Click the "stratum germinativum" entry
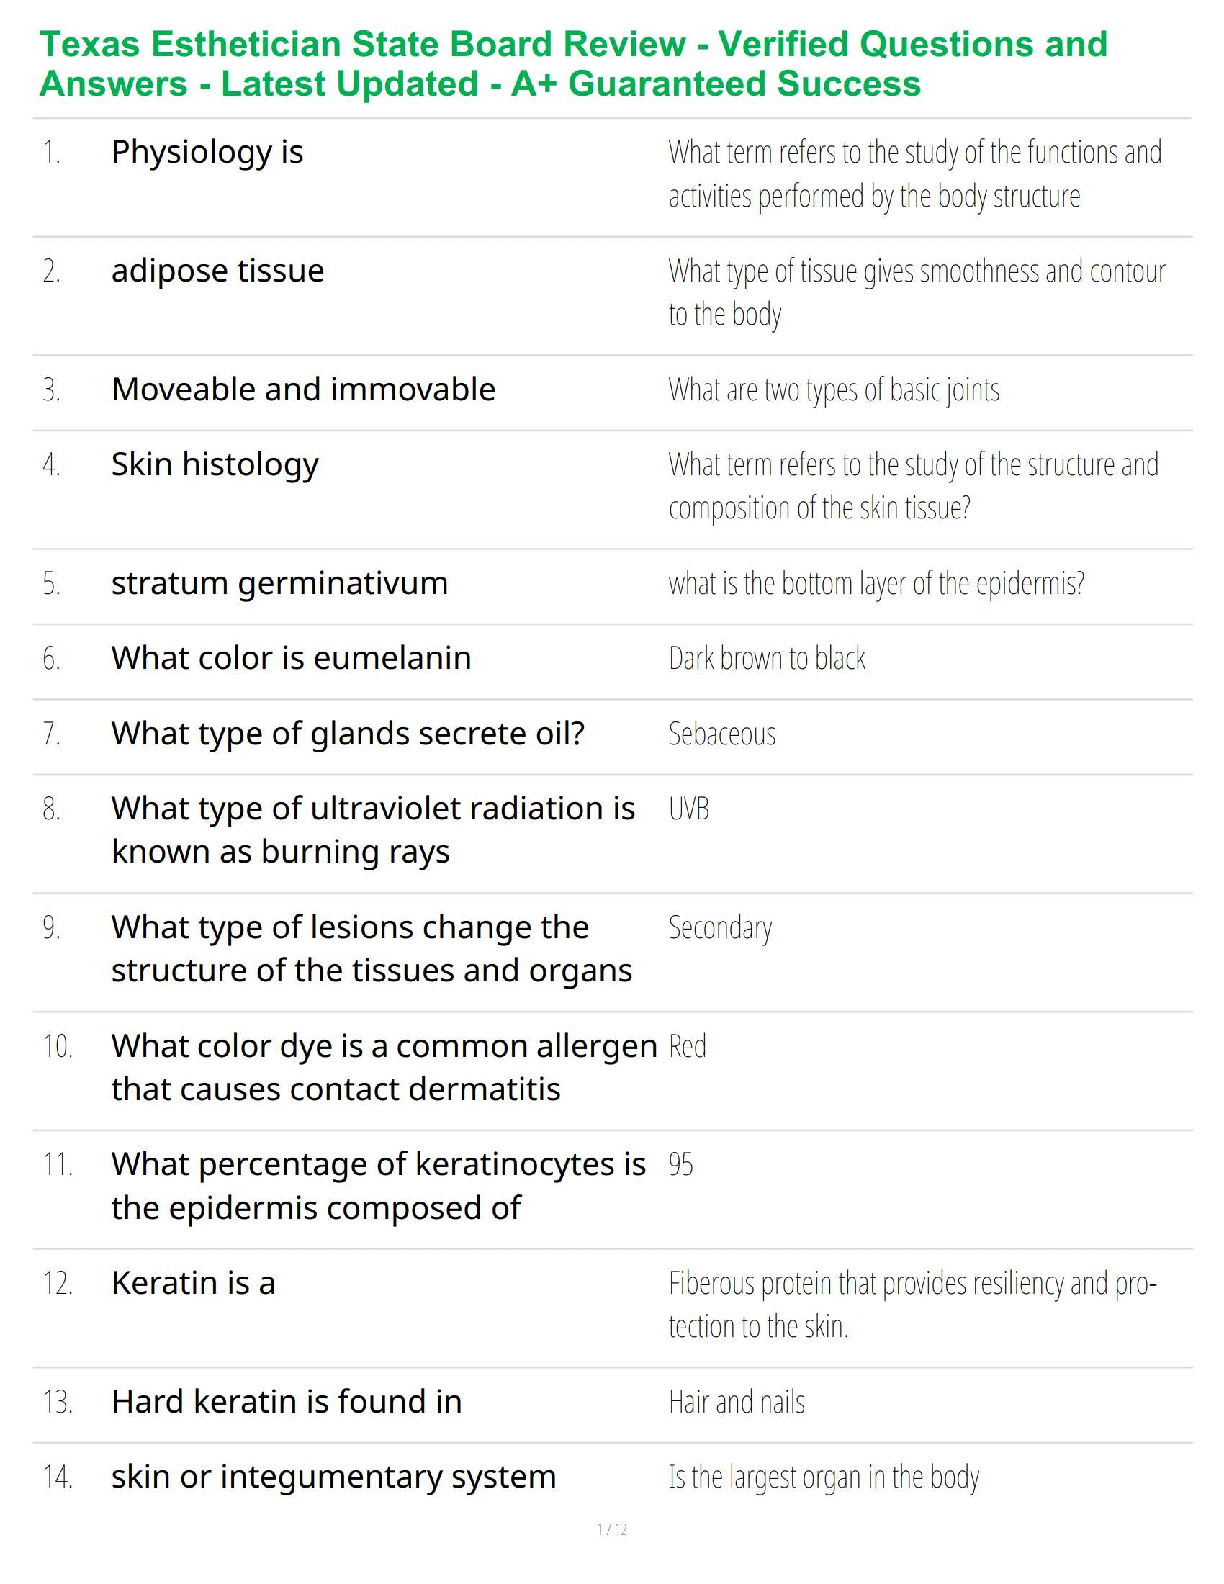 279,583
